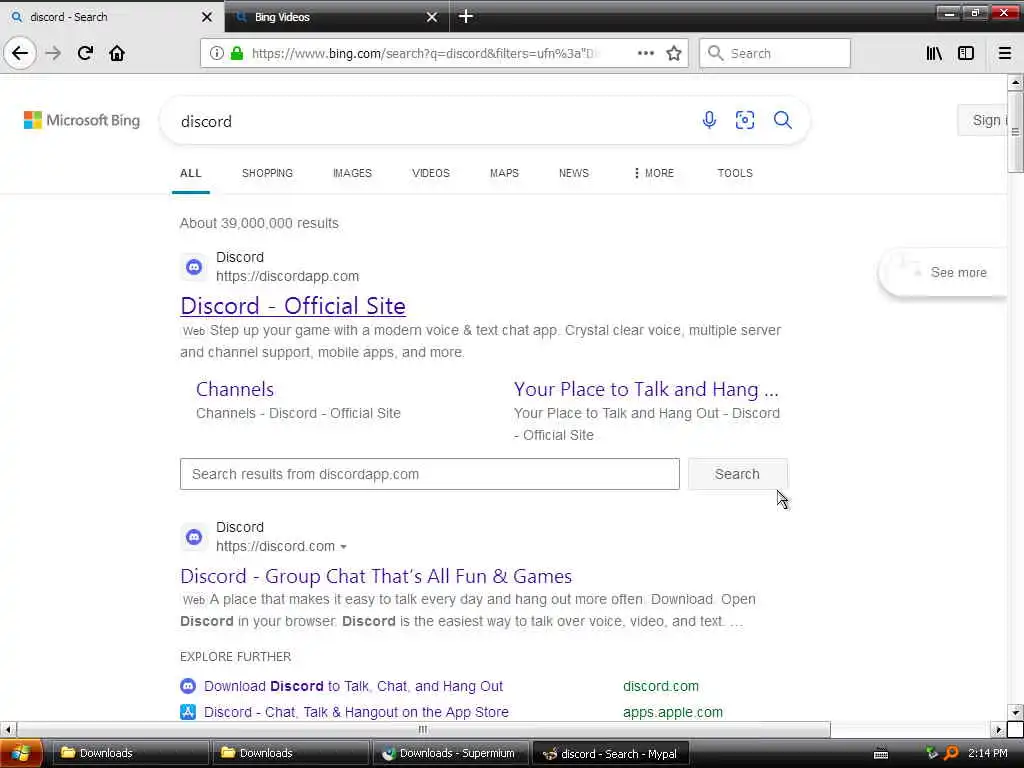
Task: Click the vertical scrollbar down arrow
Action: point(1015,712)
